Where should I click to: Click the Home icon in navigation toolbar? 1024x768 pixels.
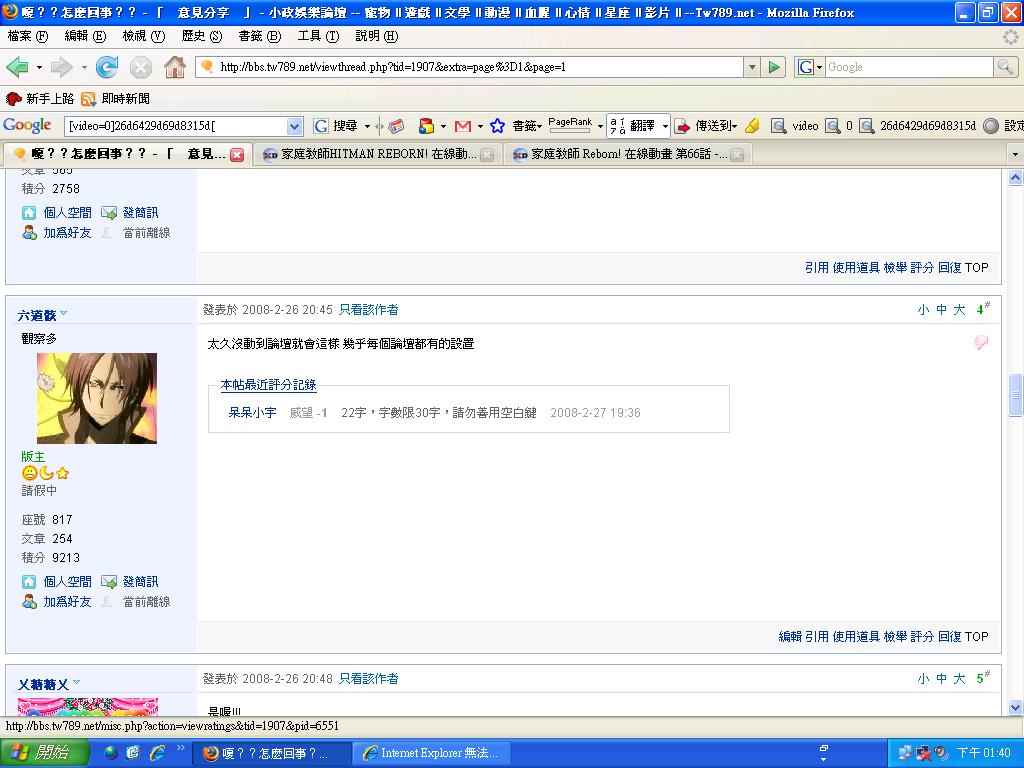coord(175,67)
